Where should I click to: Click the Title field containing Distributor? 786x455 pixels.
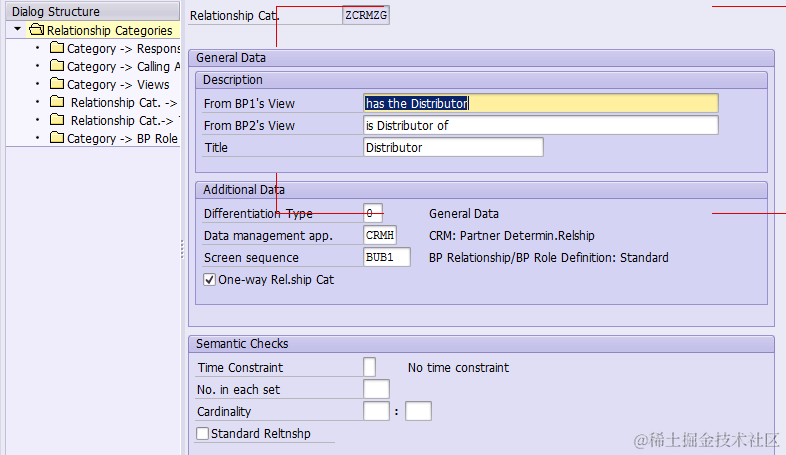tap(453, 147)
